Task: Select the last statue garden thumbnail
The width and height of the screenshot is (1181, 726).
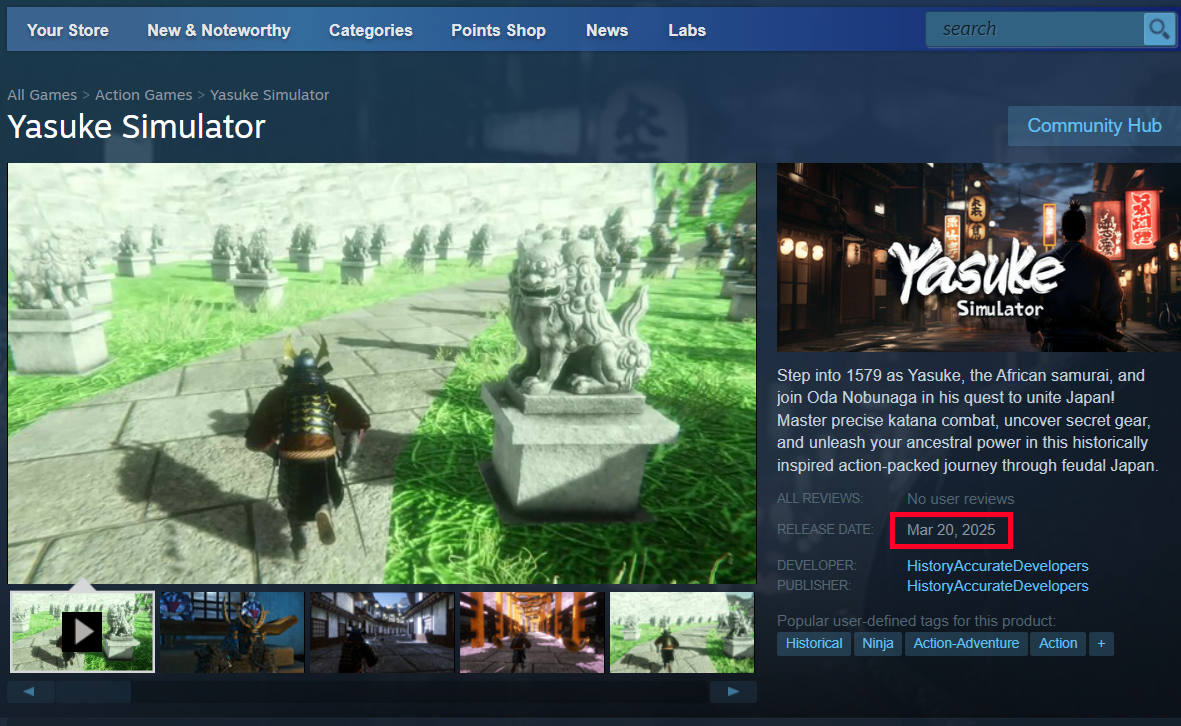Action: tap(682, 632)
